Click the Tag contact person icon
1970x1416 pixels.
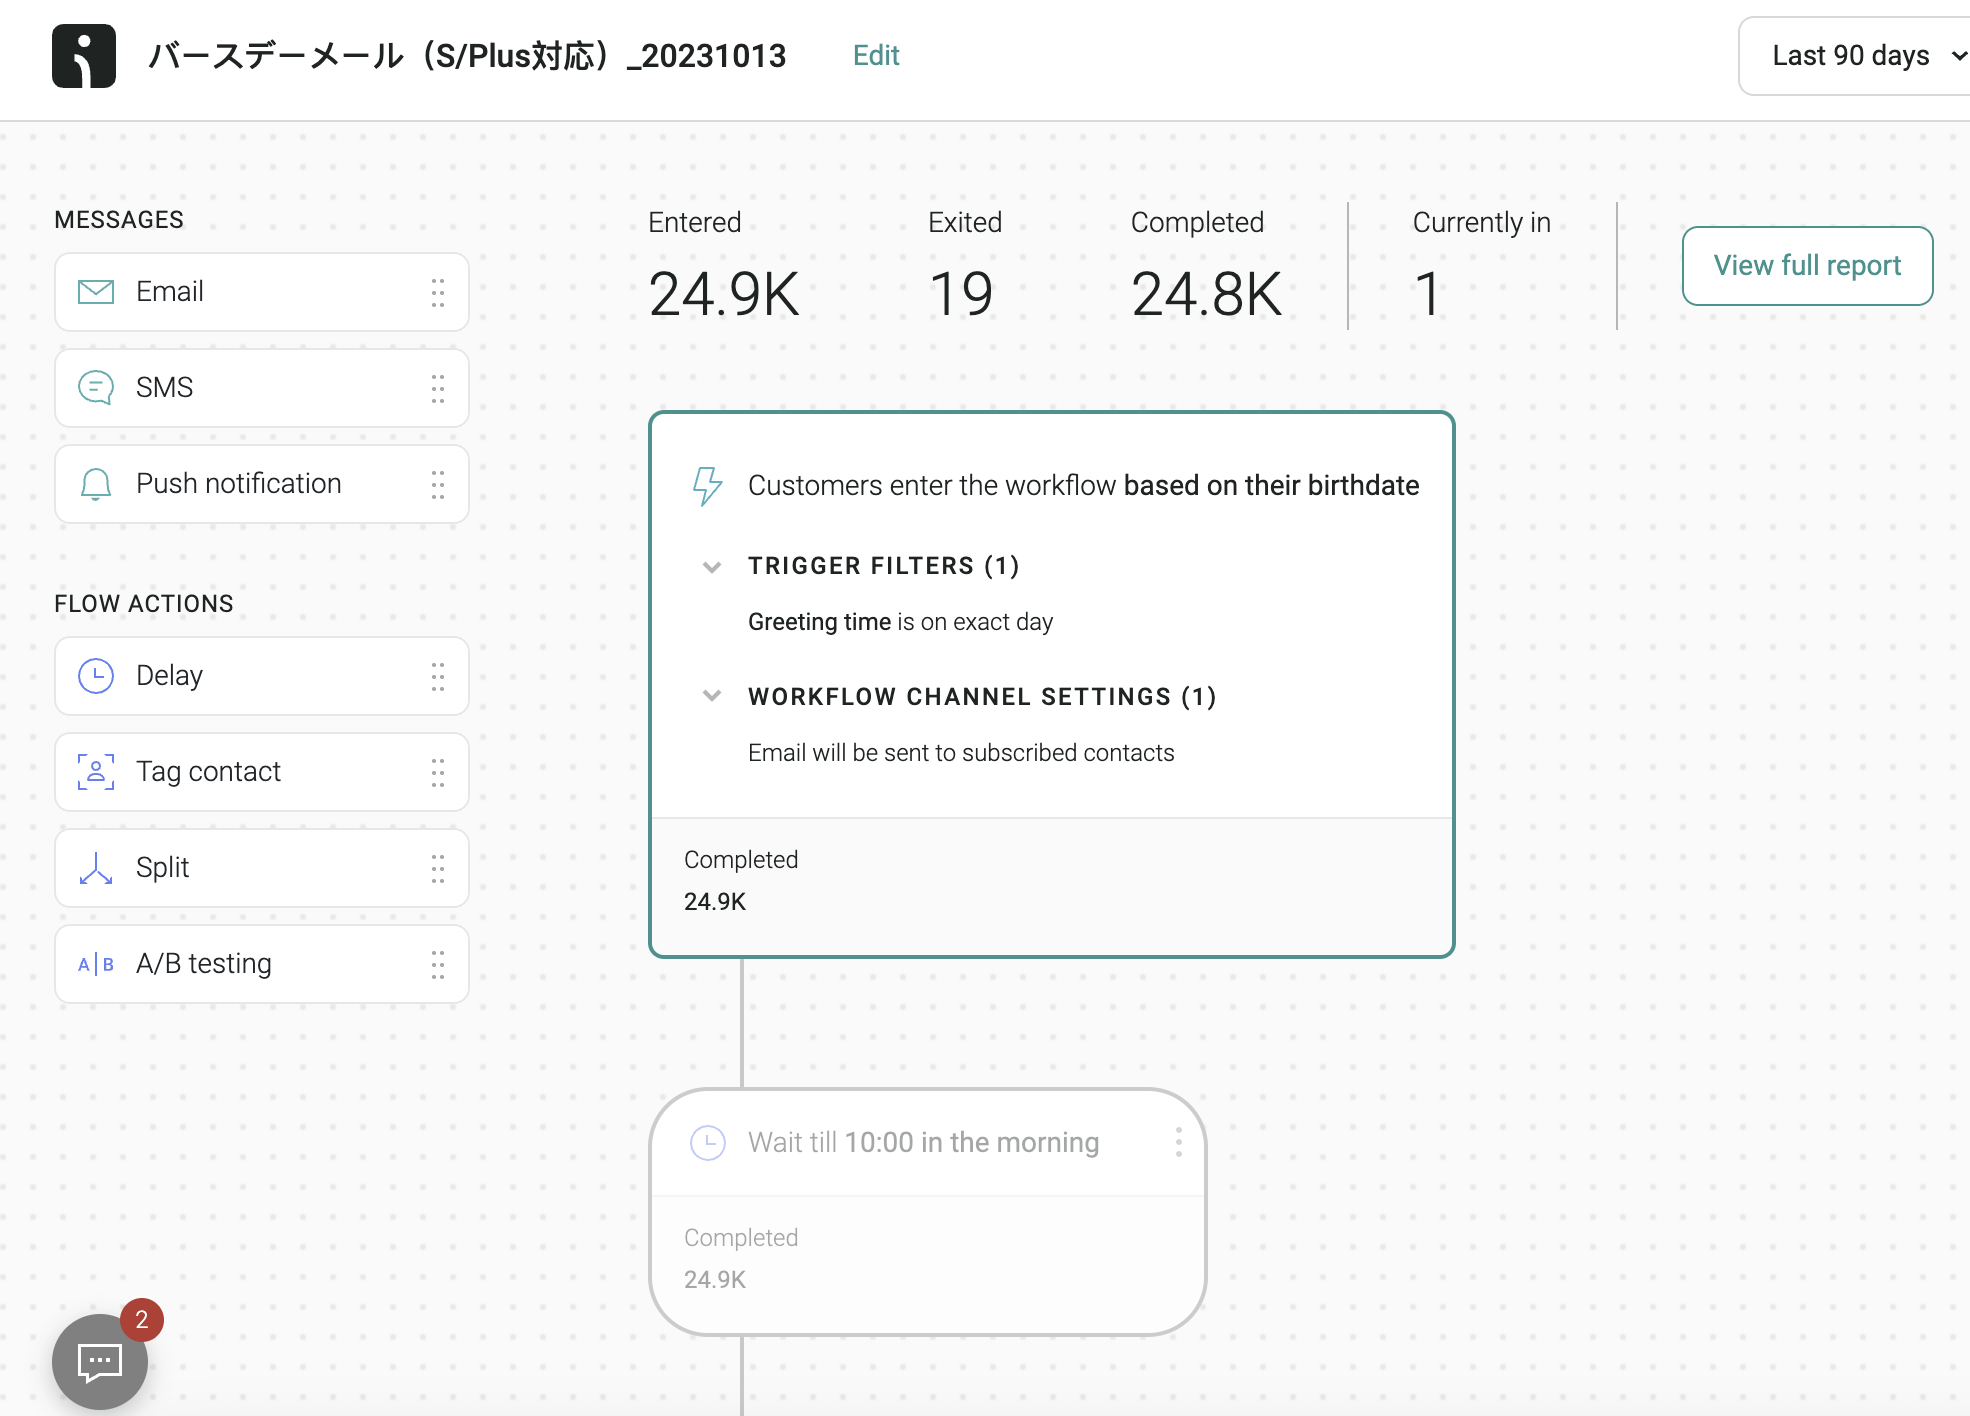pyautogui.click(x=96, y=772)
